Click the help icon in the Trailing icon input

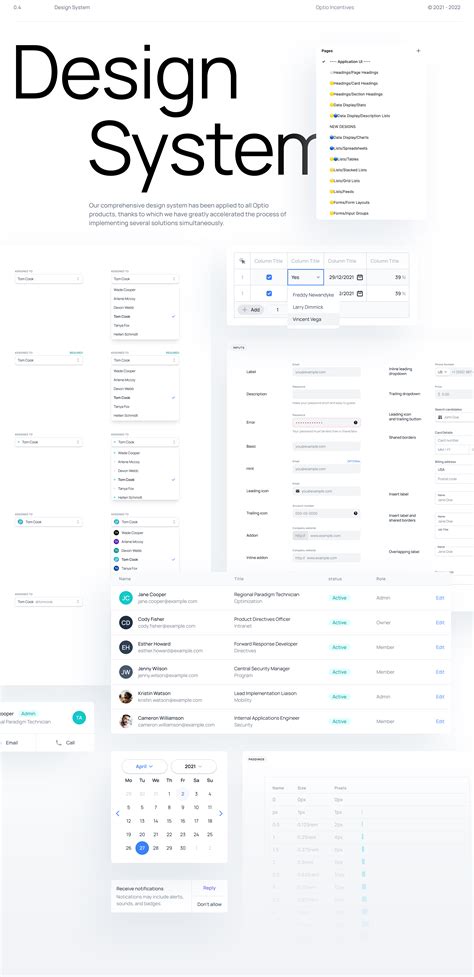click(356, 513)
